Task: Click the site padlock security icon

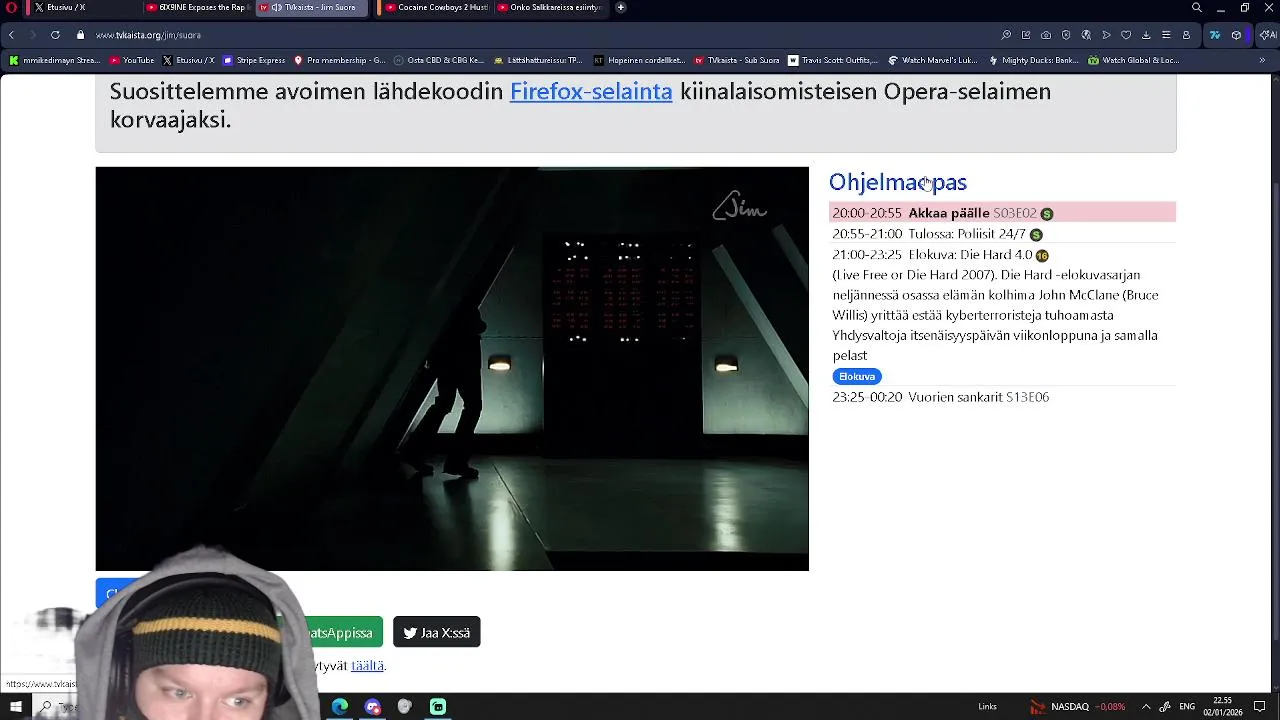Action: (81, 35)
